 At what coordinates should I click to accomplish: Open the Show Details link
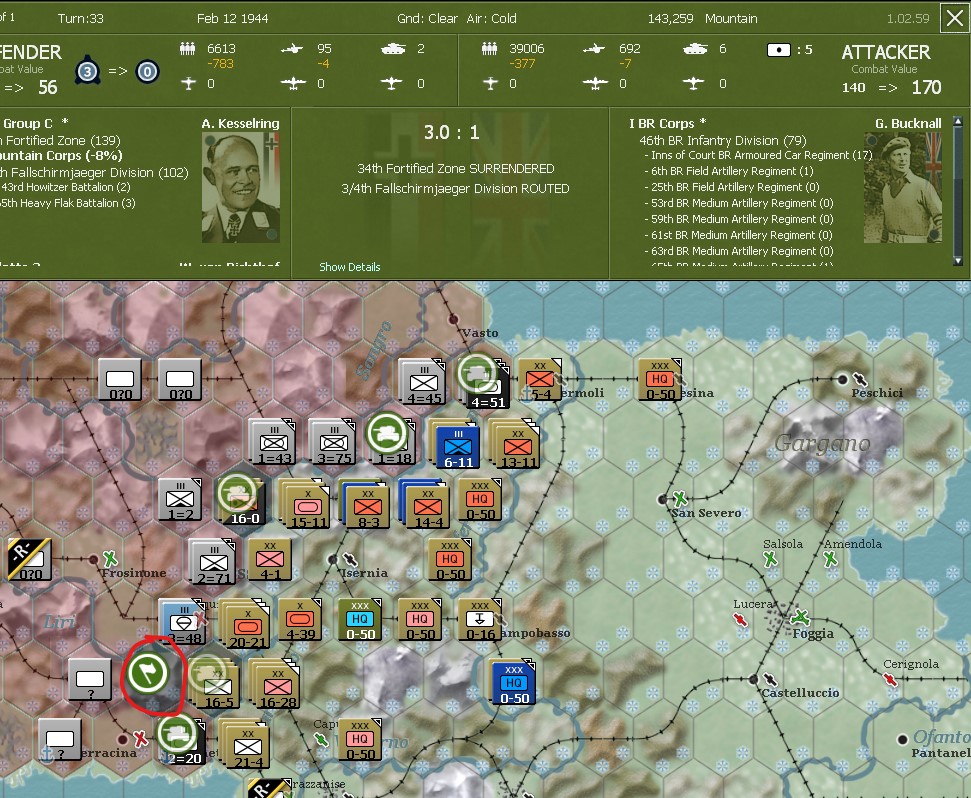tap(350, 267)
